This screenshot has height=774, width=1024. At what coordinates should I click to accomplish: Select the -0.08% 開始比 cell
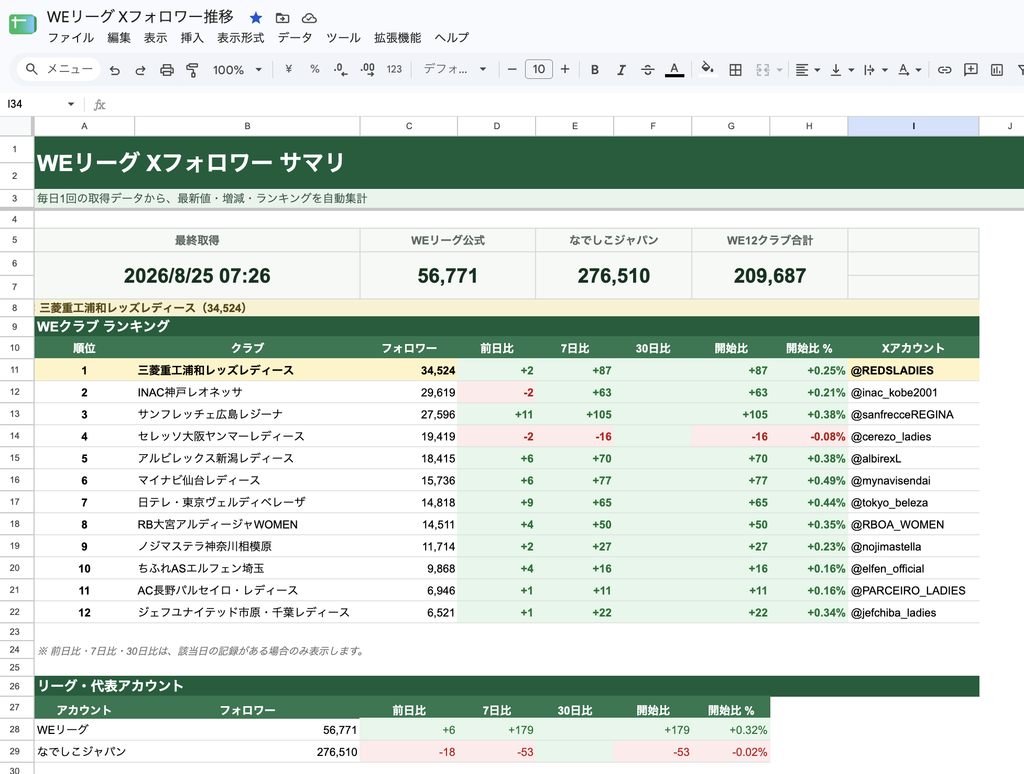point(808,436)
